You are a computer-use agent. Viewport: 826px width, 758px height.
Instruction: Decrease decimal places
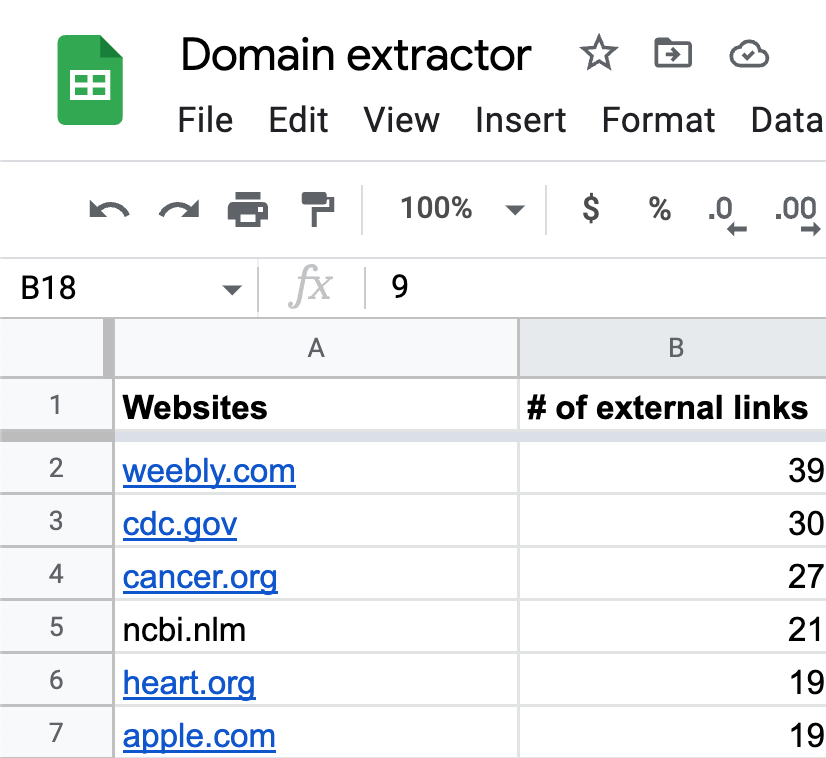pos(727,209)
